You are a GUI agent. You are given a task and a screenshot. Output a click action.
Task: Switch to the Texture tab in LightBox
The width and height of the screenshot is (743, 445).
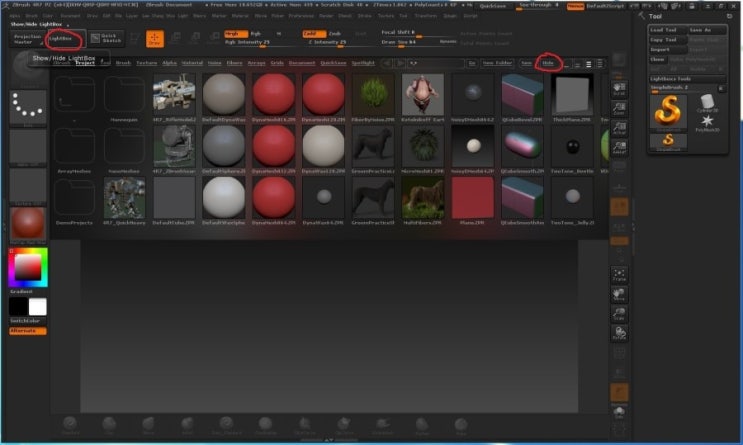(146, 63)
